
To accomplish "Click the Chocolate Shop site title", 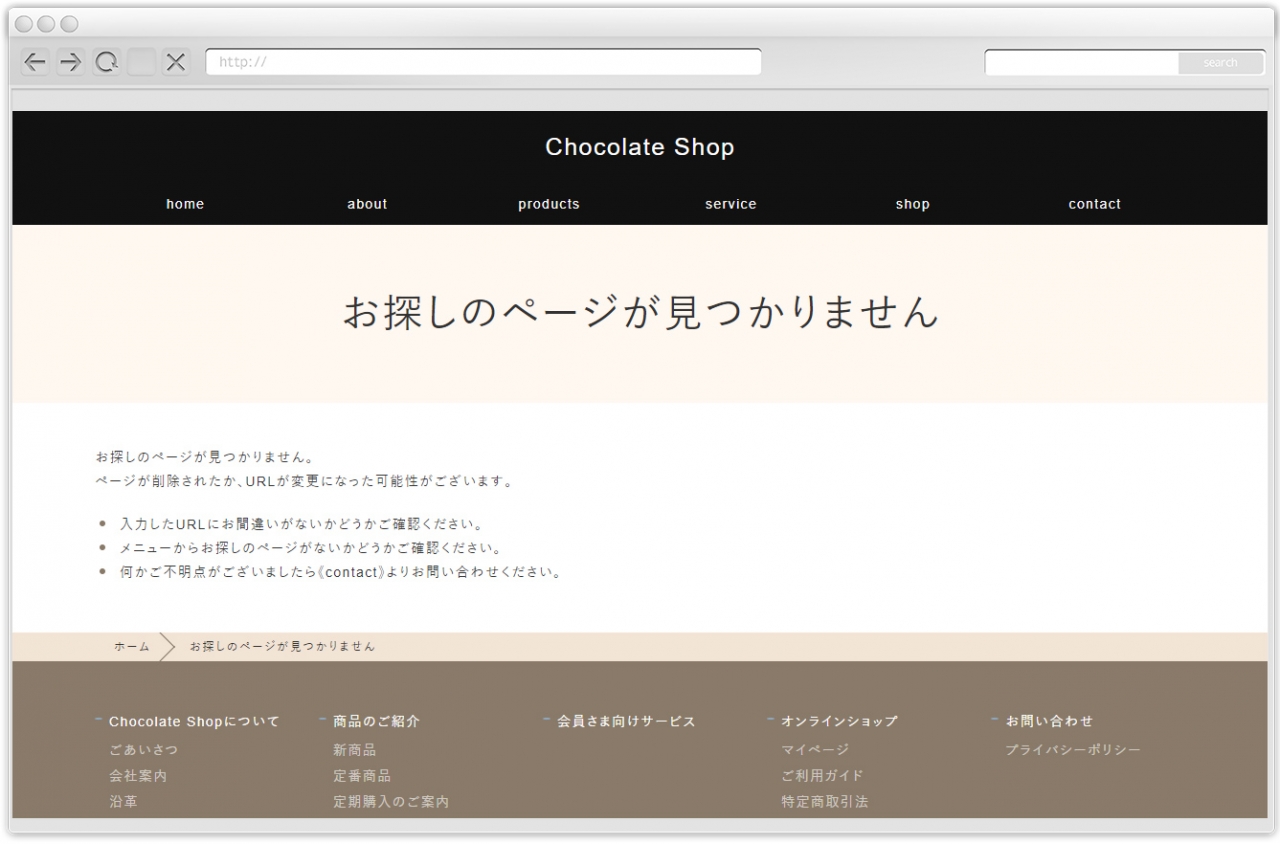I will click(x=639, y=147).
